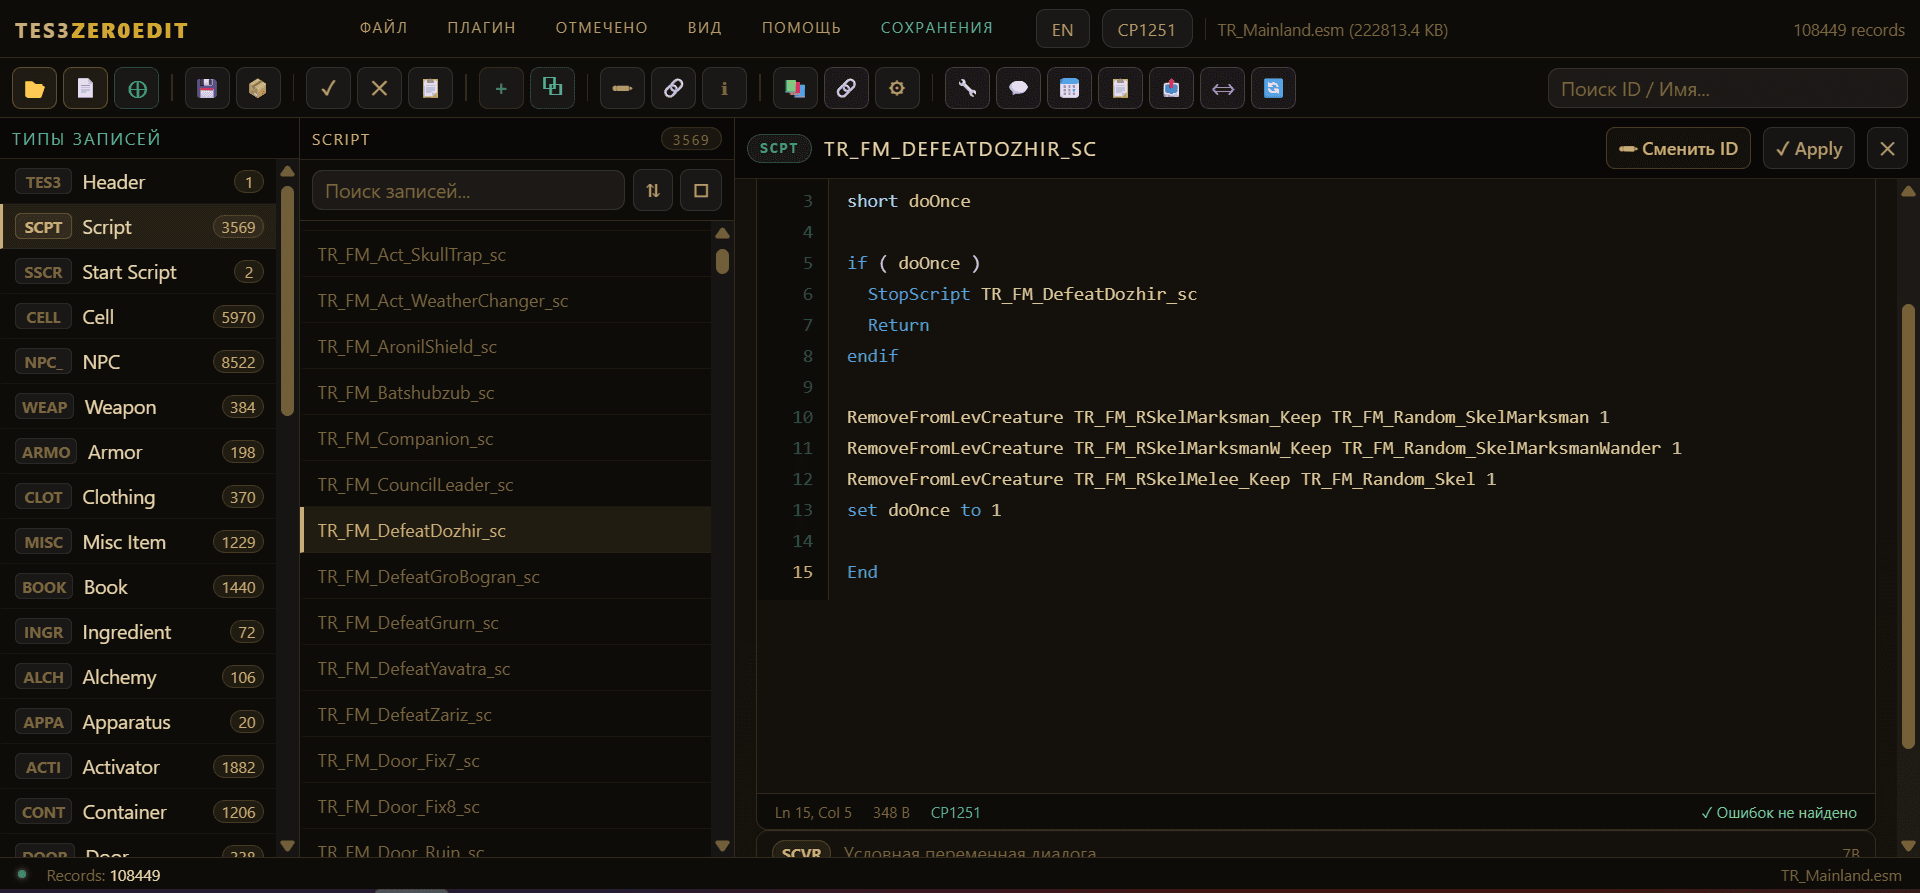Screen dimensions: 1920x893
Task: Open the Сохранения menu
Action: click(937, 28)
